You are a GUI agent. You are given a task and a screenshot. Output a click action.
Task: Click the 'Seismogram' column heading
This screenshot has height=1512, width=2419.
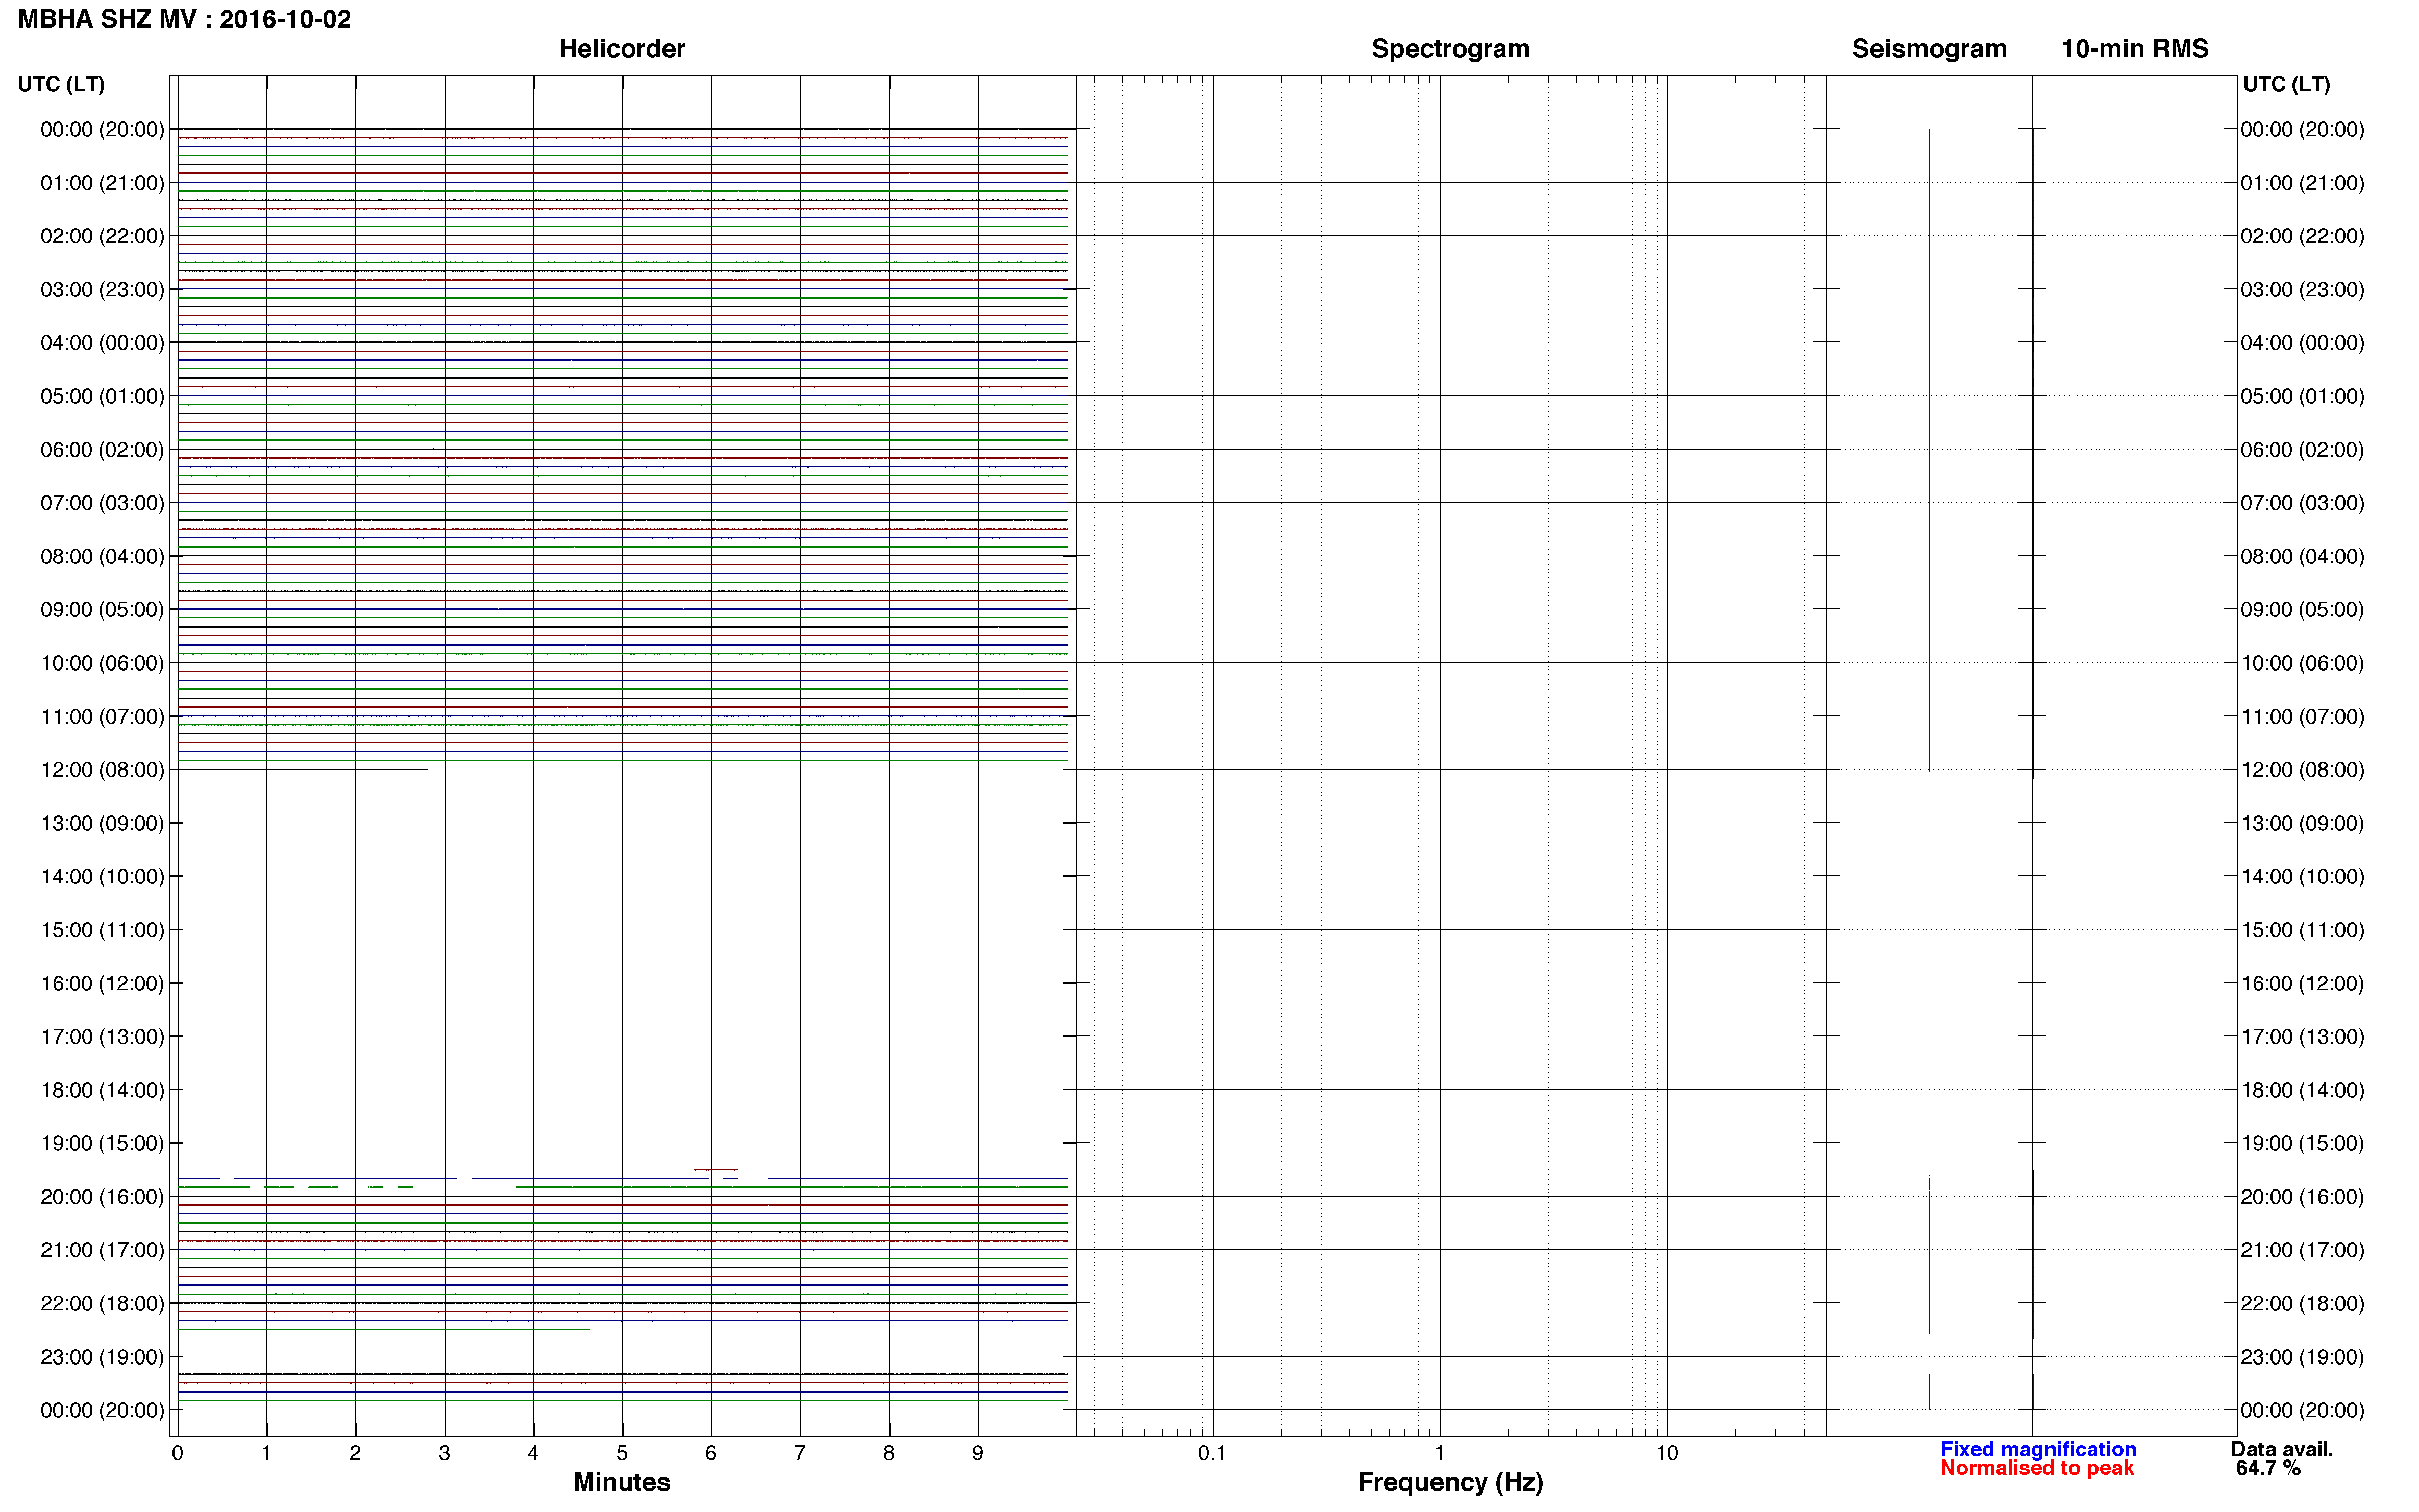coord(1929,49)
